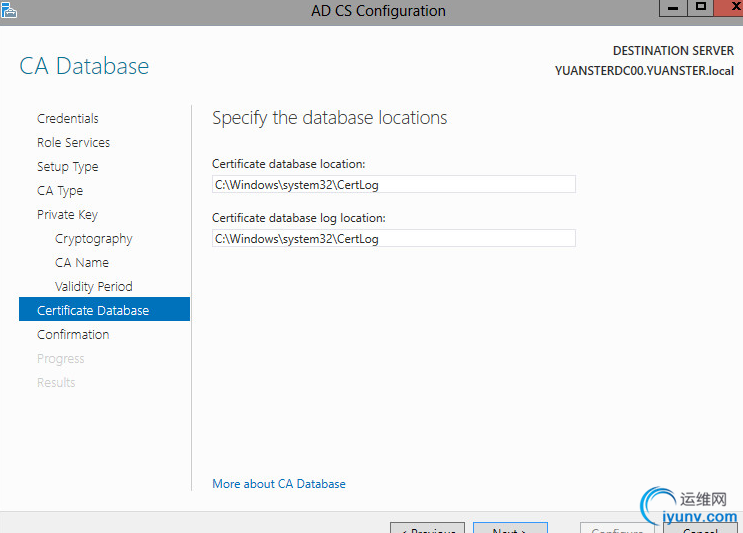
Task: Navigate to the CA Name sub-step
Action: 81,263
